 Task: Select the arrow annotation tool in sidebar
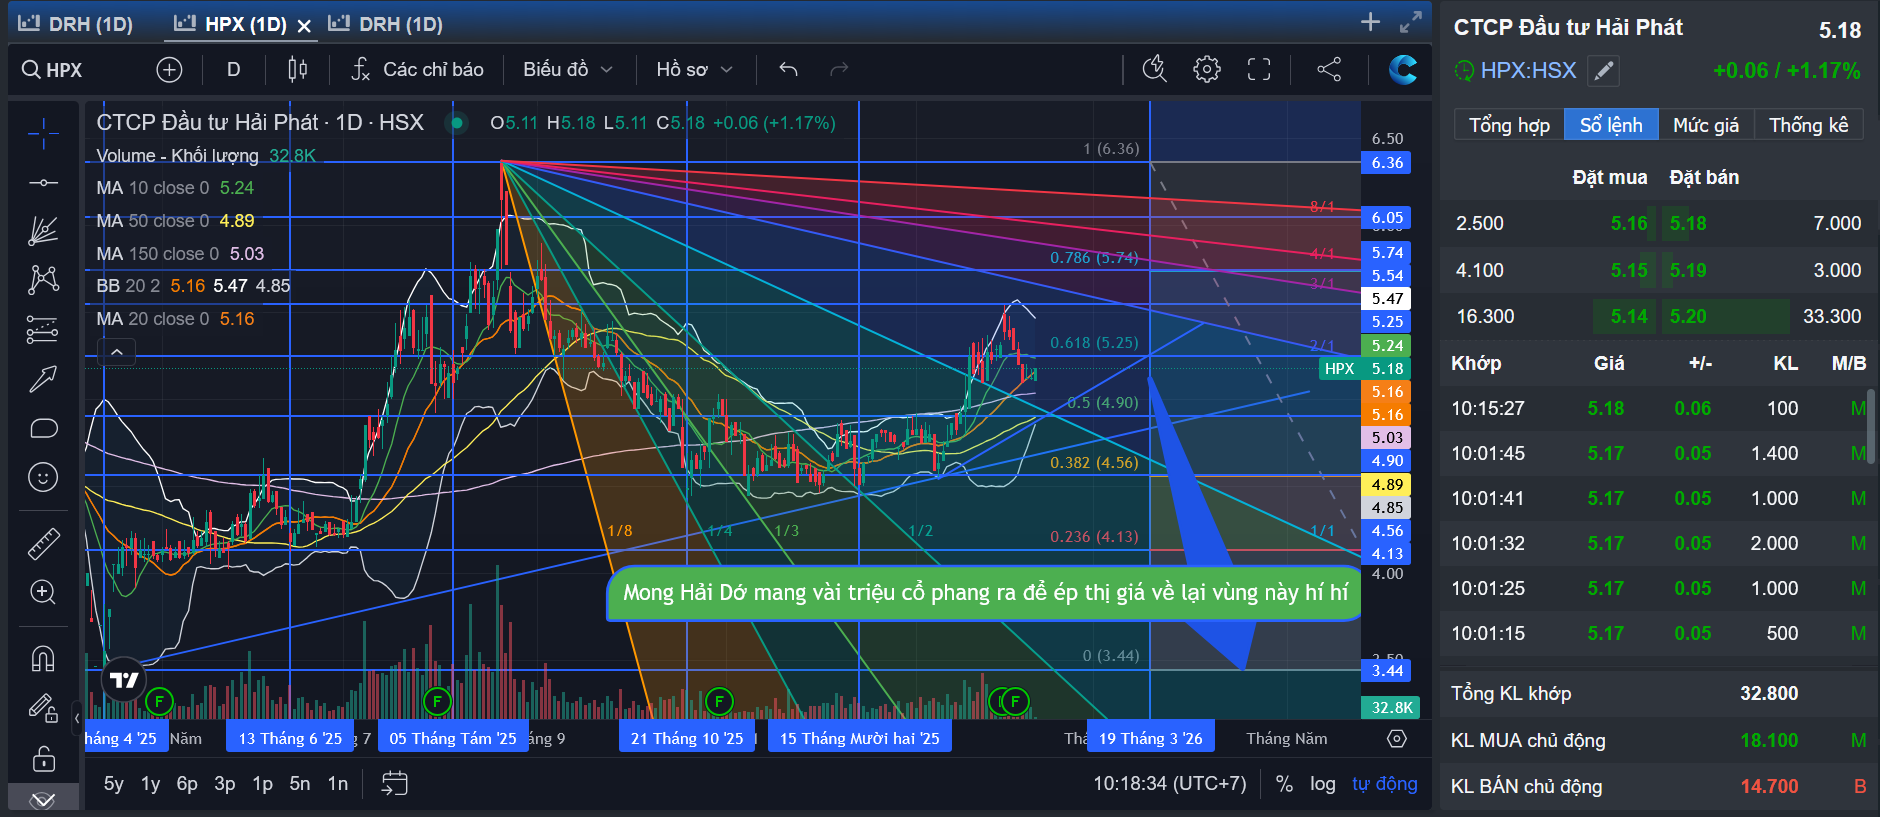tap(43, 379)
